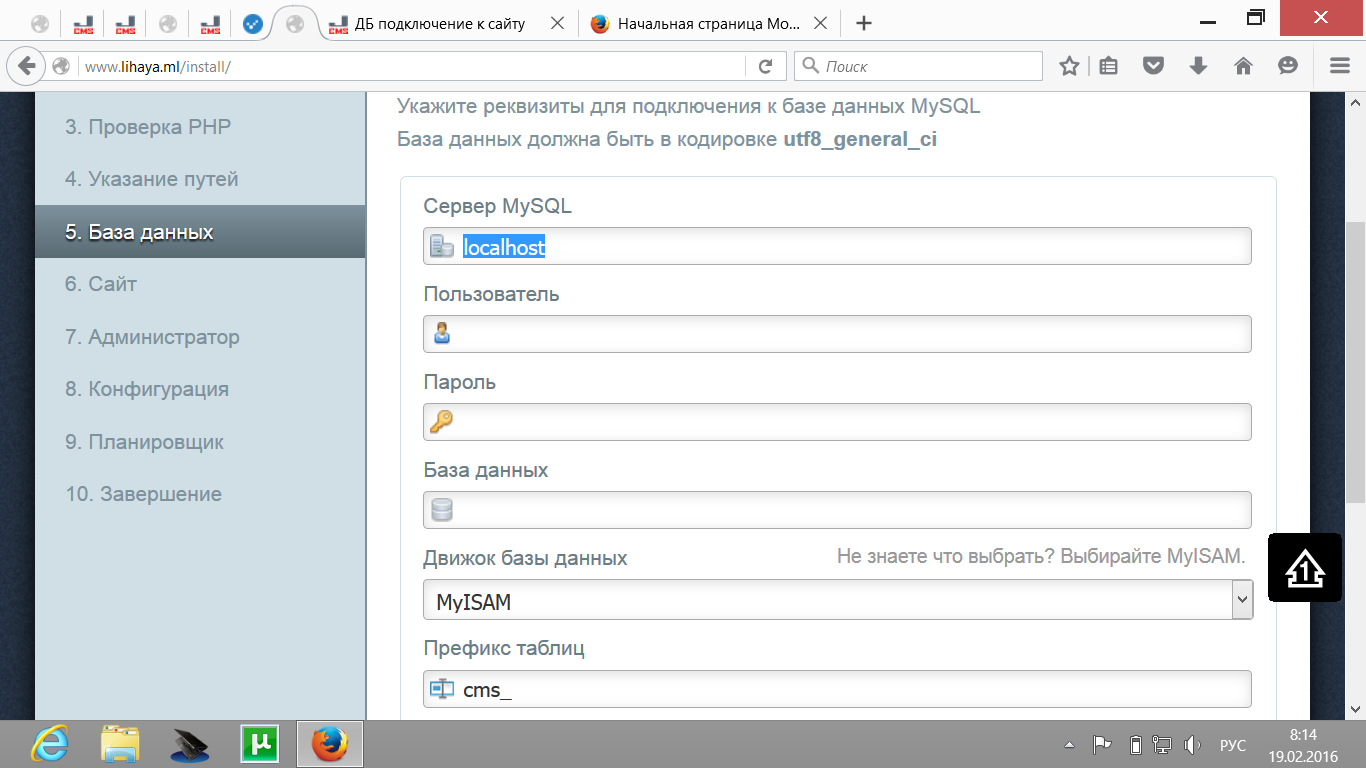Open the 'Движок базы данных' MyISAM dropdown
Image resolution: width=1366 pixels, height=768 pixels.
[838, 600]
